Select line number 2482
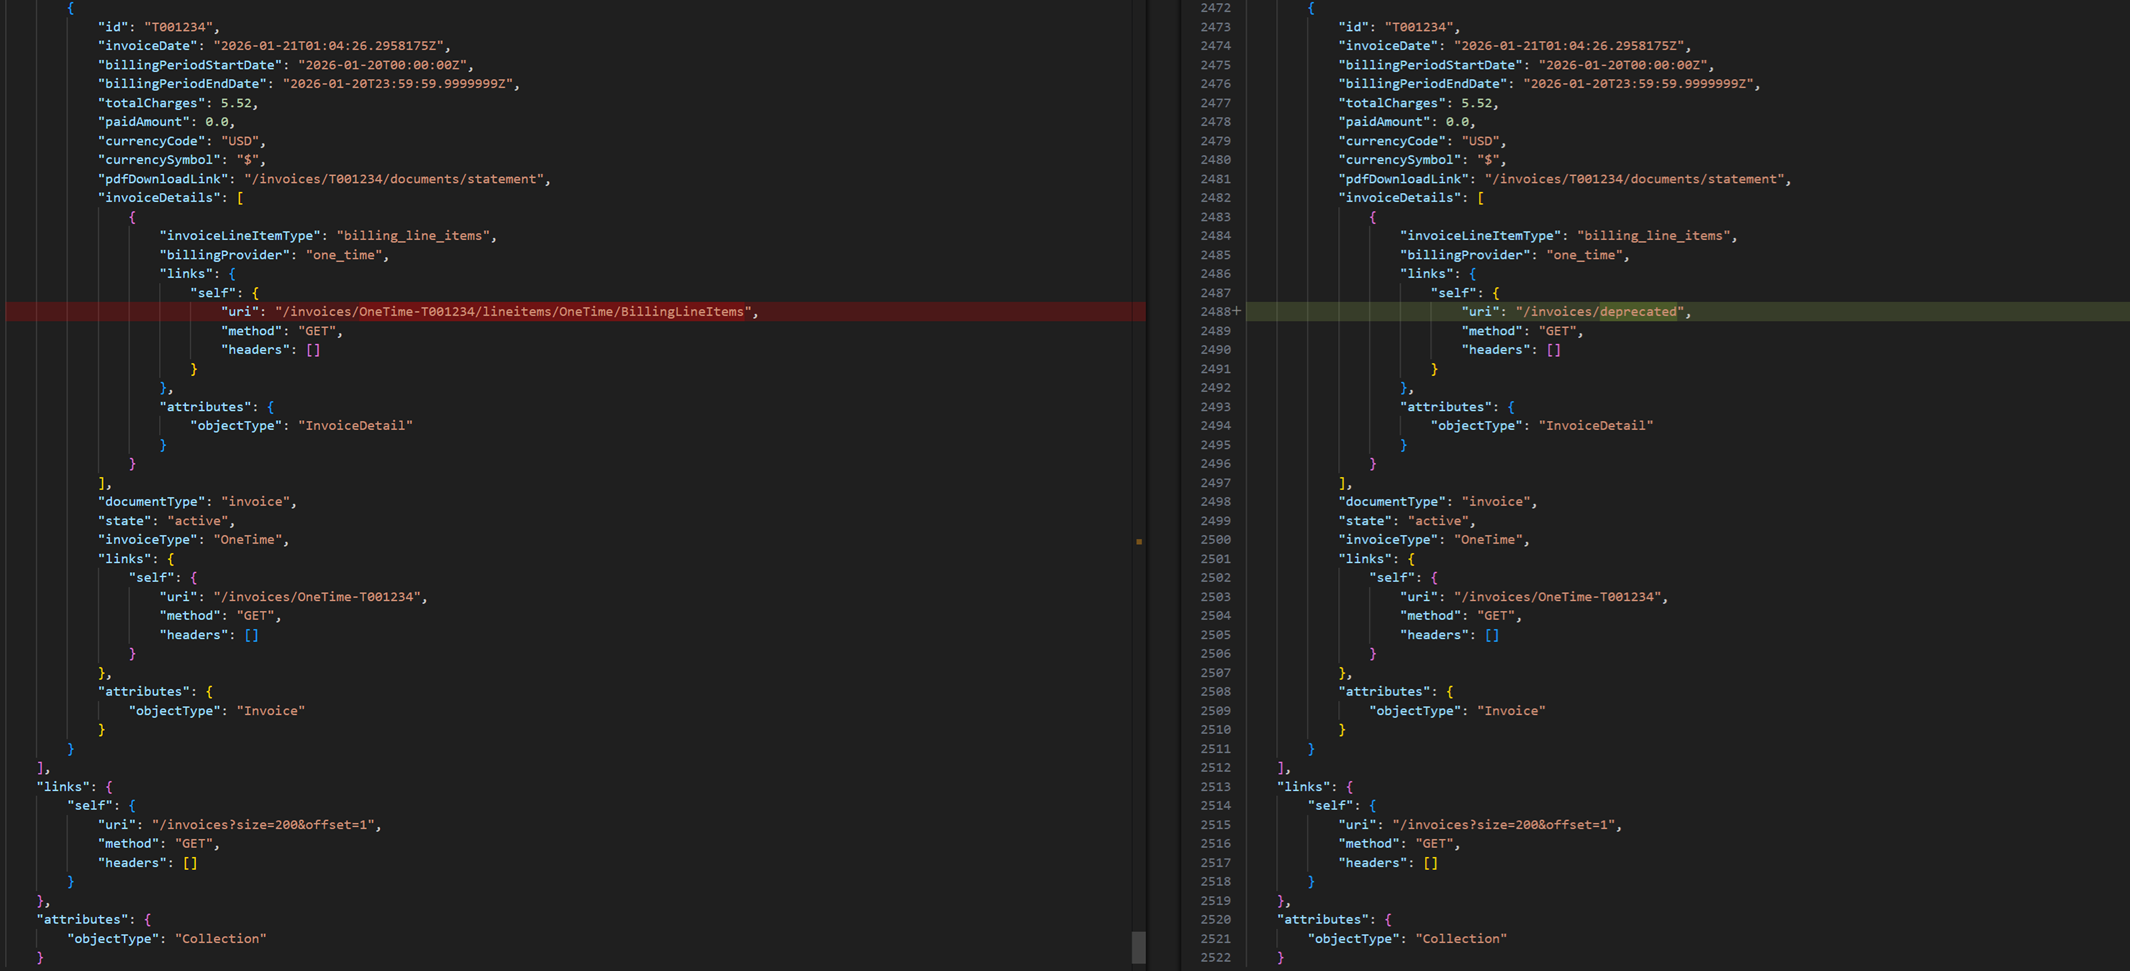Image resolution: width=2130 pixels, height=971 pixels. (1216, 198)
